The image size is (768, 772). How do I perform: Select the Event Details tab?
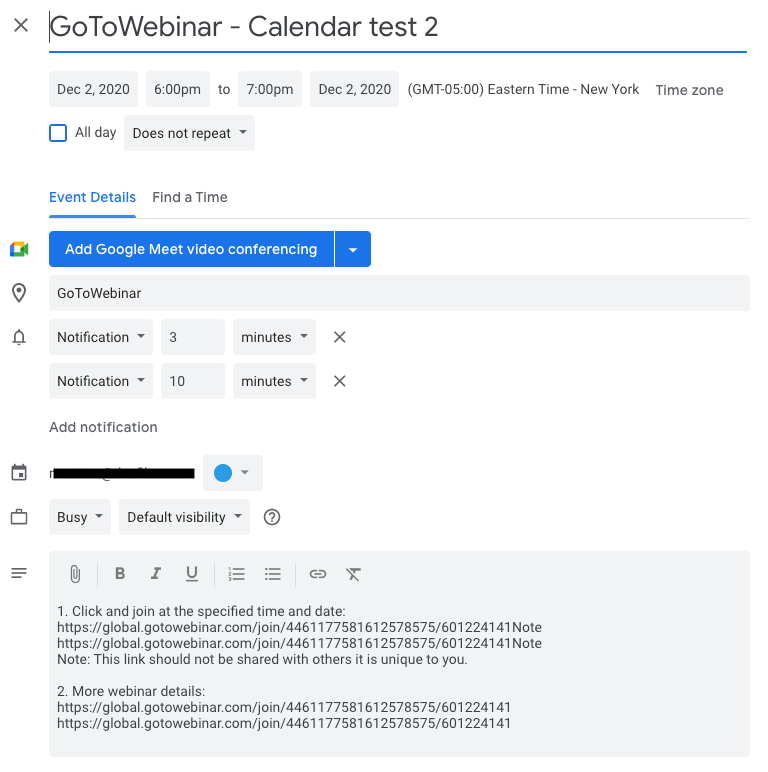click(92, 197)
